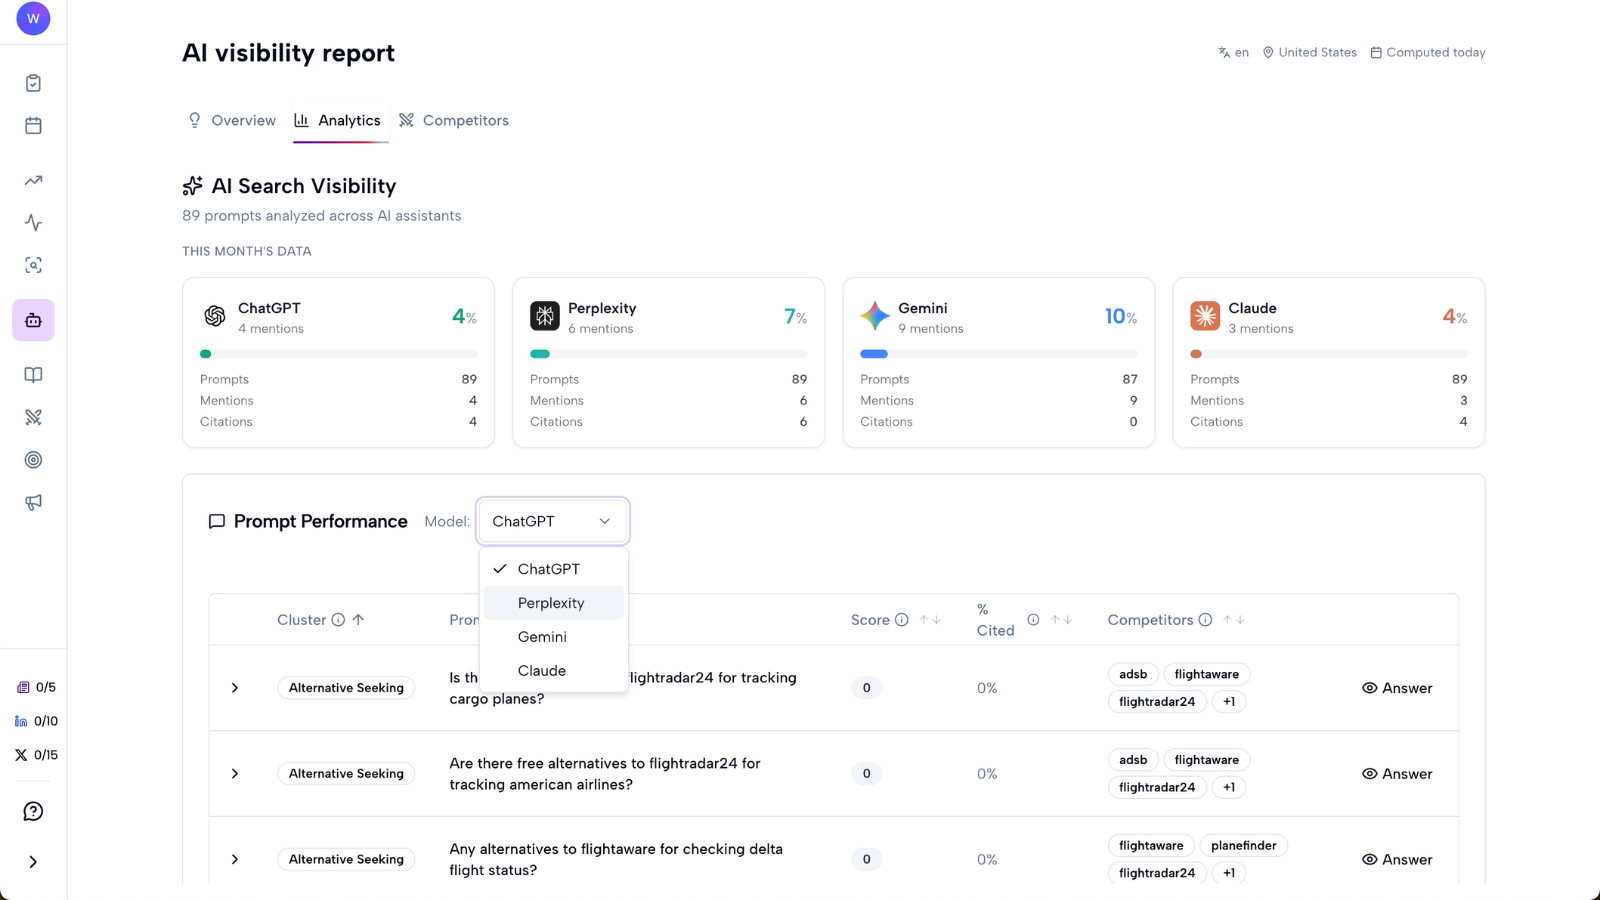
Task: Open the calendar sidebar icon
Action: (x=33, y=126)
